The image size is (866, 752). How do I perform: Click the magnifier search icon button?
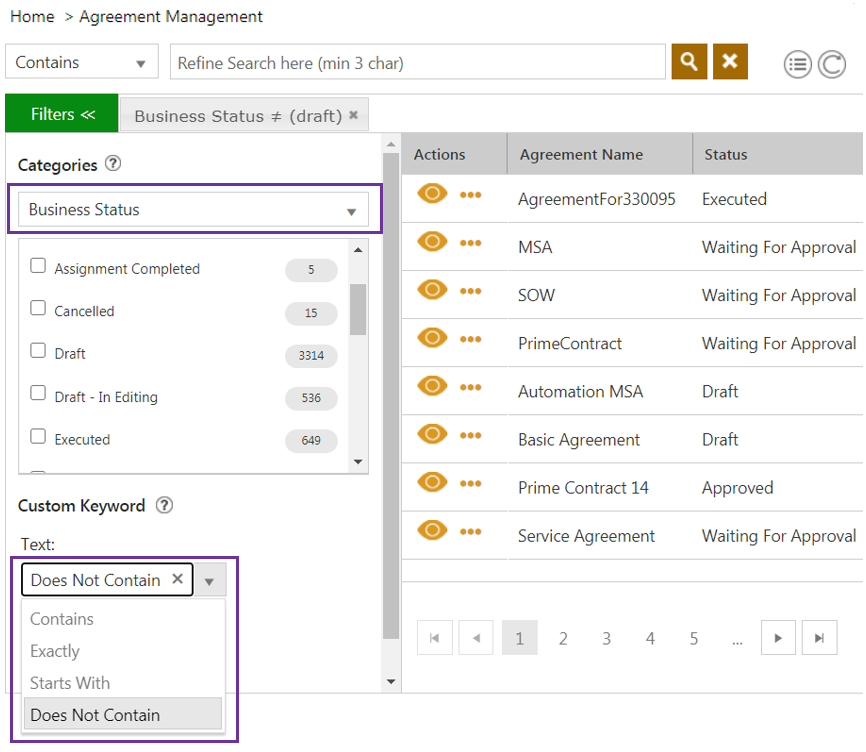689,62
